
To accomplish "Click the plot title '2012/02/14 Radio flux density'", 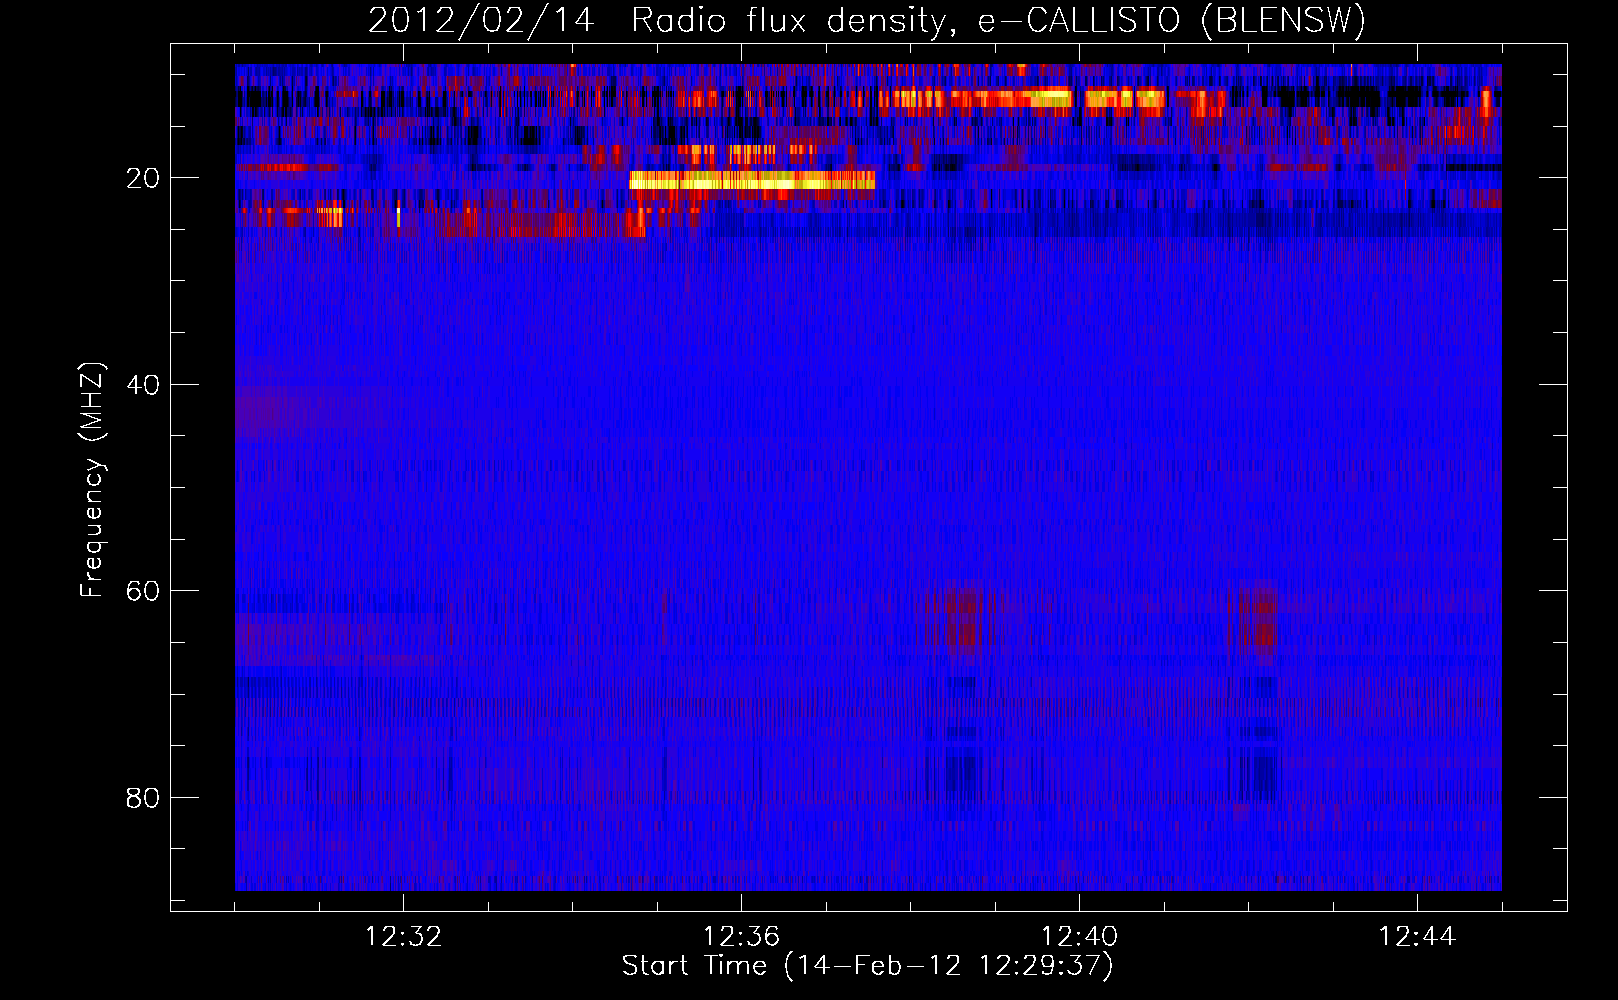I will [x=867, y=21].
